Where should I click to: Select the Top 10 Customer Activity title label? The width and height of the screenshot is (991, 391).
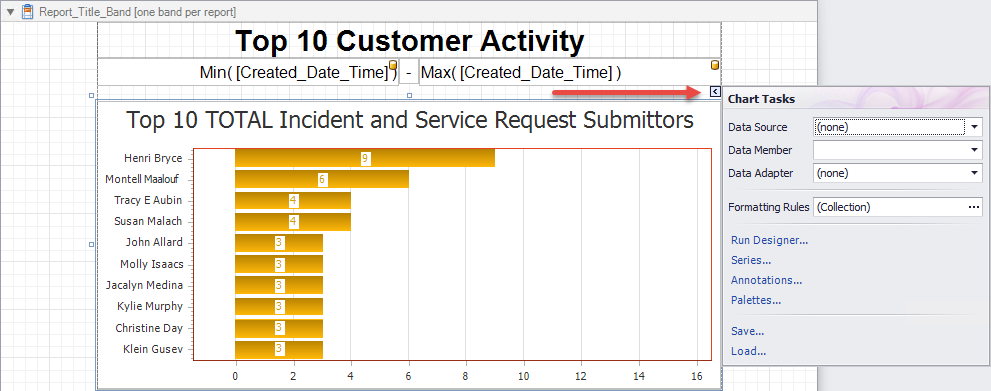point(410,41)
